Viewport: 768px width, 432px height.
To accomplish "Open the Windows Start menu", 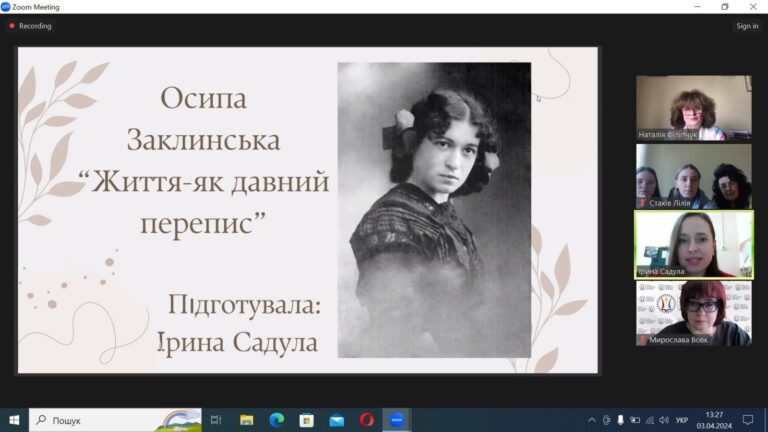I will click(x=14, y=420).
